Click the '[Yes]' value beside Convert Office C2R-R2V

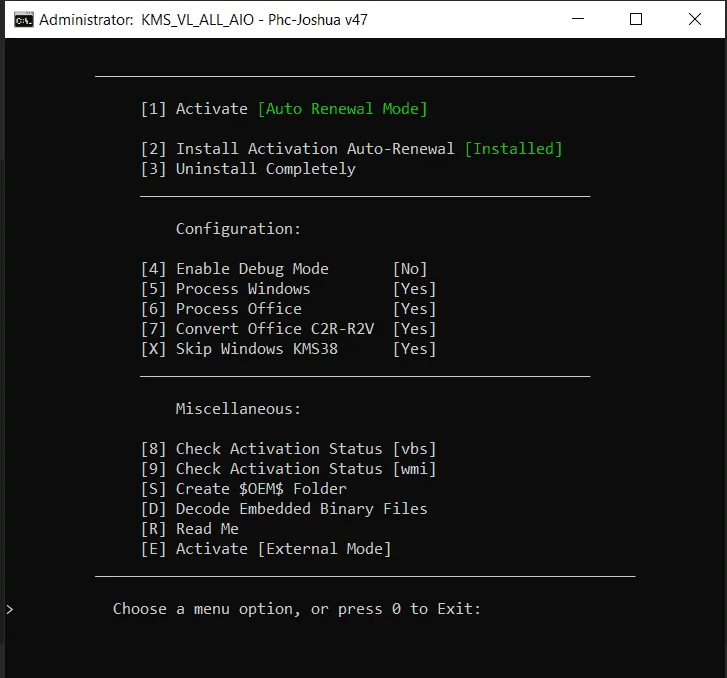pyautogui.click(x=415, y=329)
